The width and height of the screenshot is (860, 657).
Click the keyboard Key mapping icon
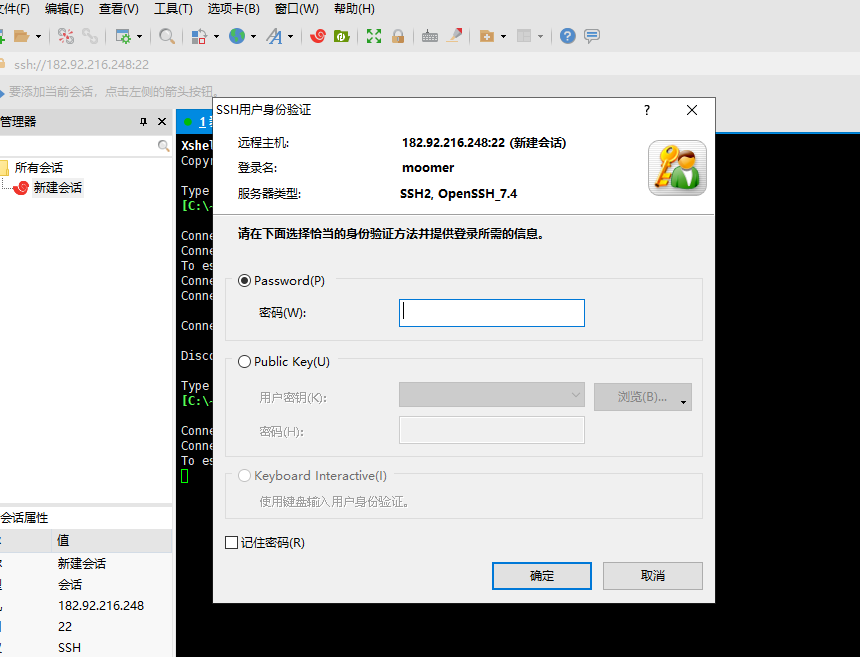pos(429,36)
